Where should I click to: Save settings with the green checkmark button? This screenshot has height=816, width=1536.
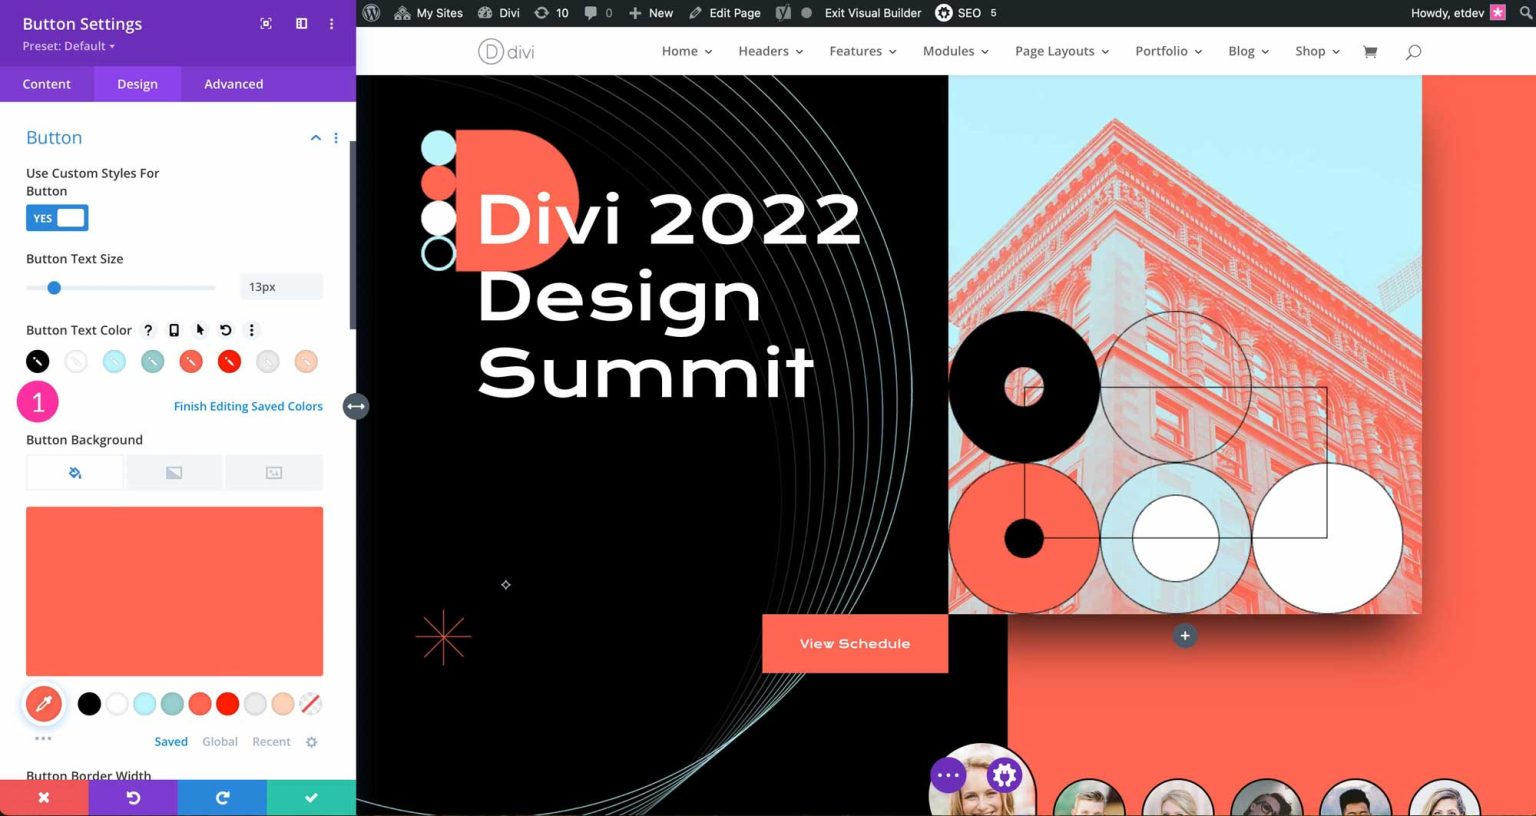[310, 797]
